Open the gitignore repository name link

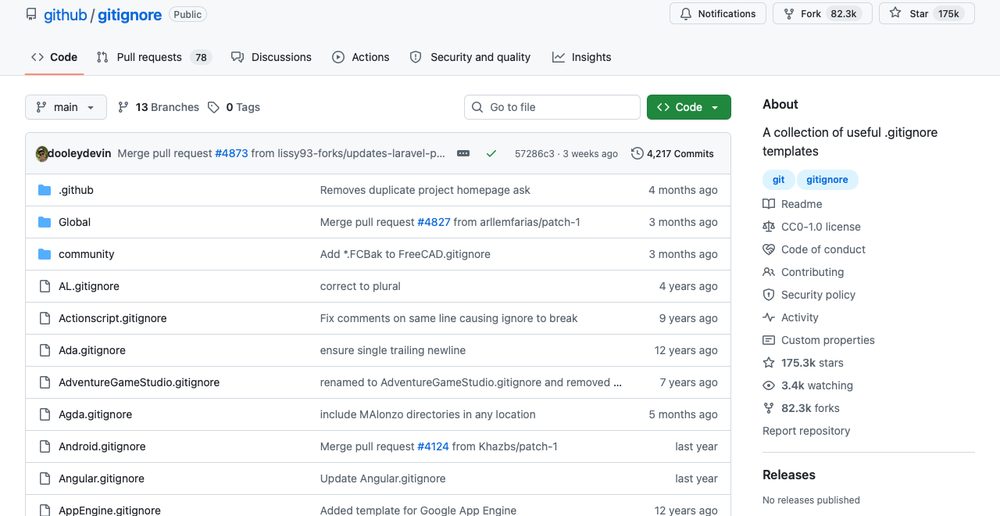point(129,15)
